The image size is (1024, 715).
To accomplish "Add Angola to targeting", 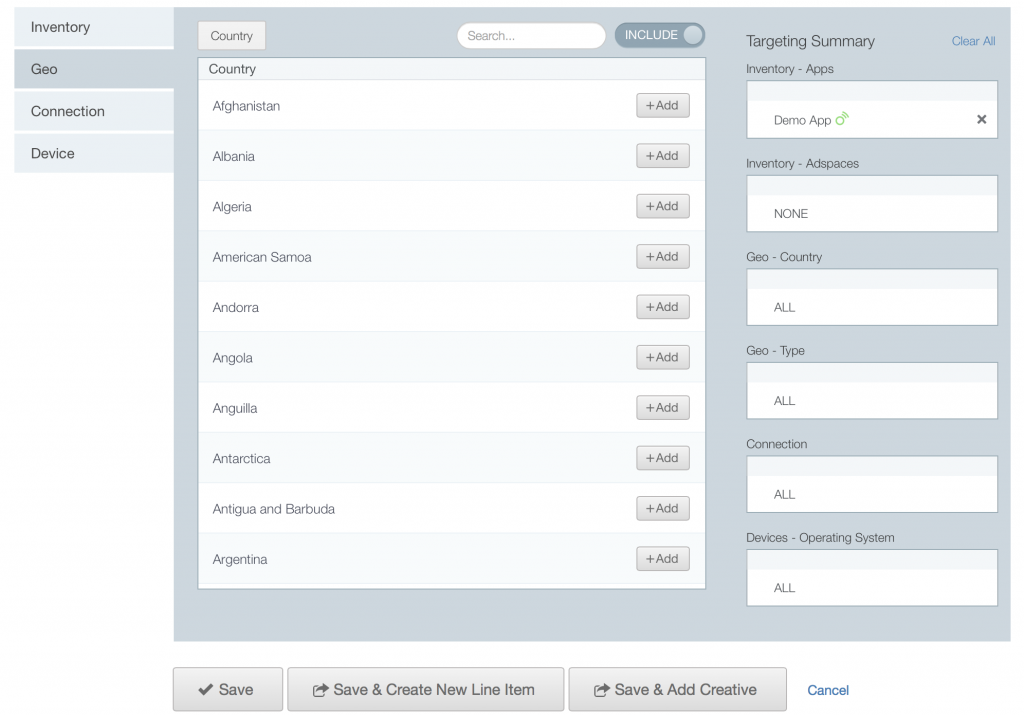I will point(663,357).
